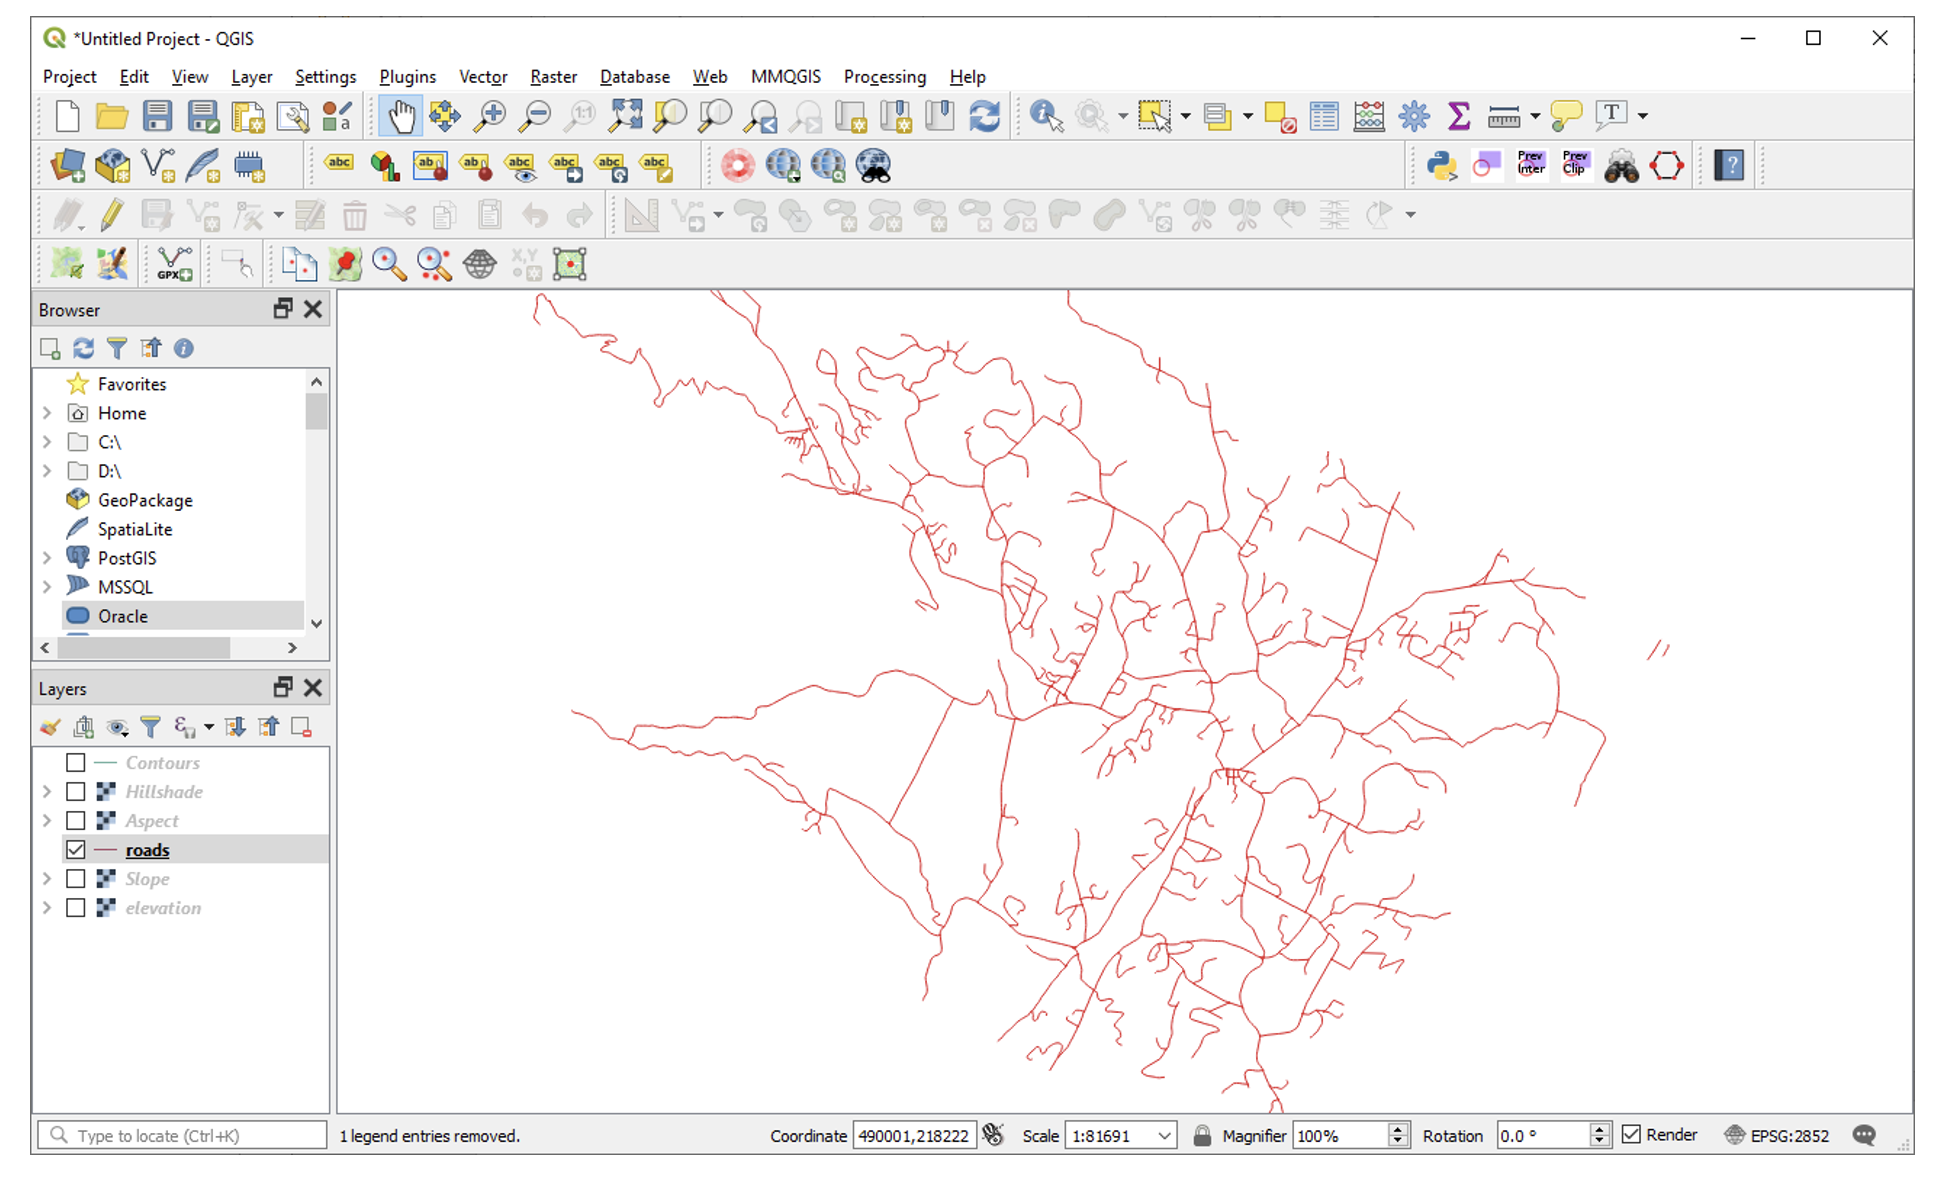Enable the Slope layer checkbox

[75, 878]
